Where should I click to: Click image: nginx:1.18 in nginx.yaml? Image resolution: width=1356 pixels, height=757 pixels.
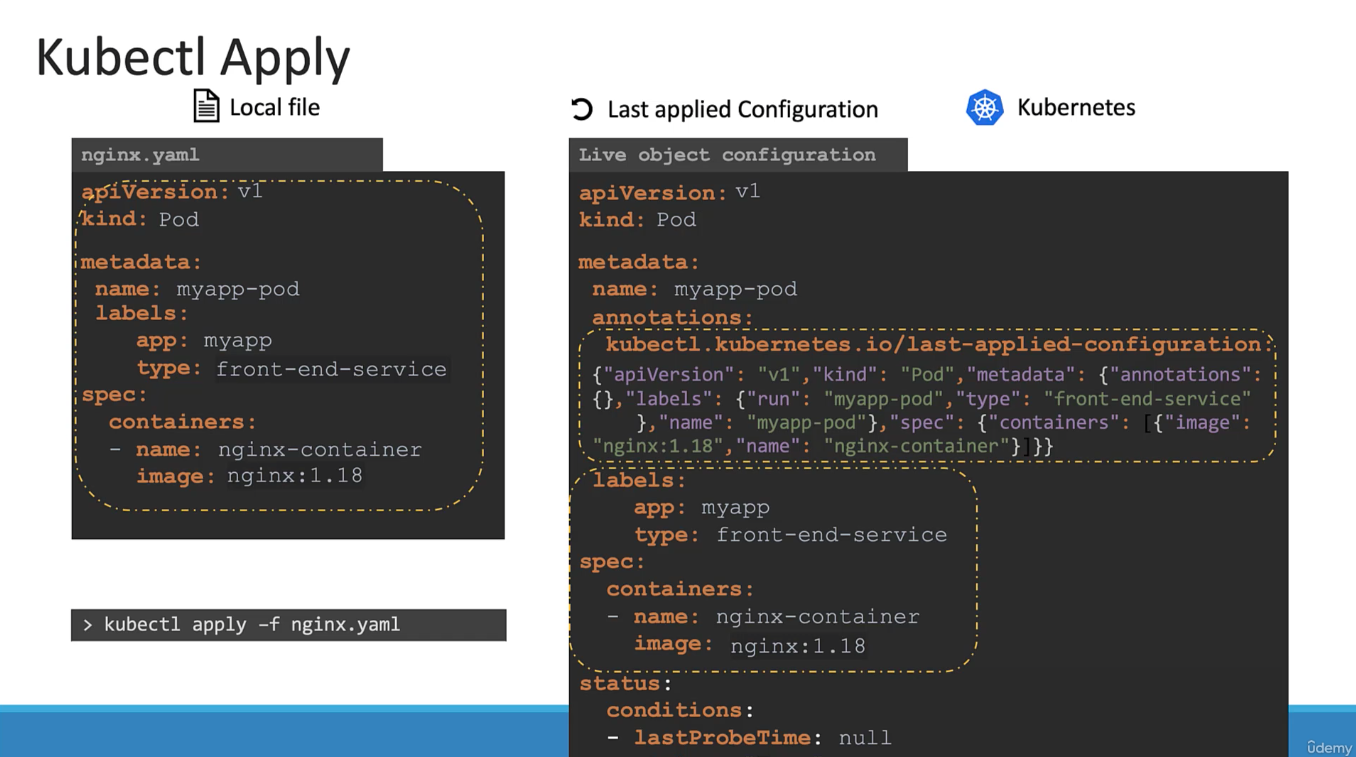pos(249,476)
